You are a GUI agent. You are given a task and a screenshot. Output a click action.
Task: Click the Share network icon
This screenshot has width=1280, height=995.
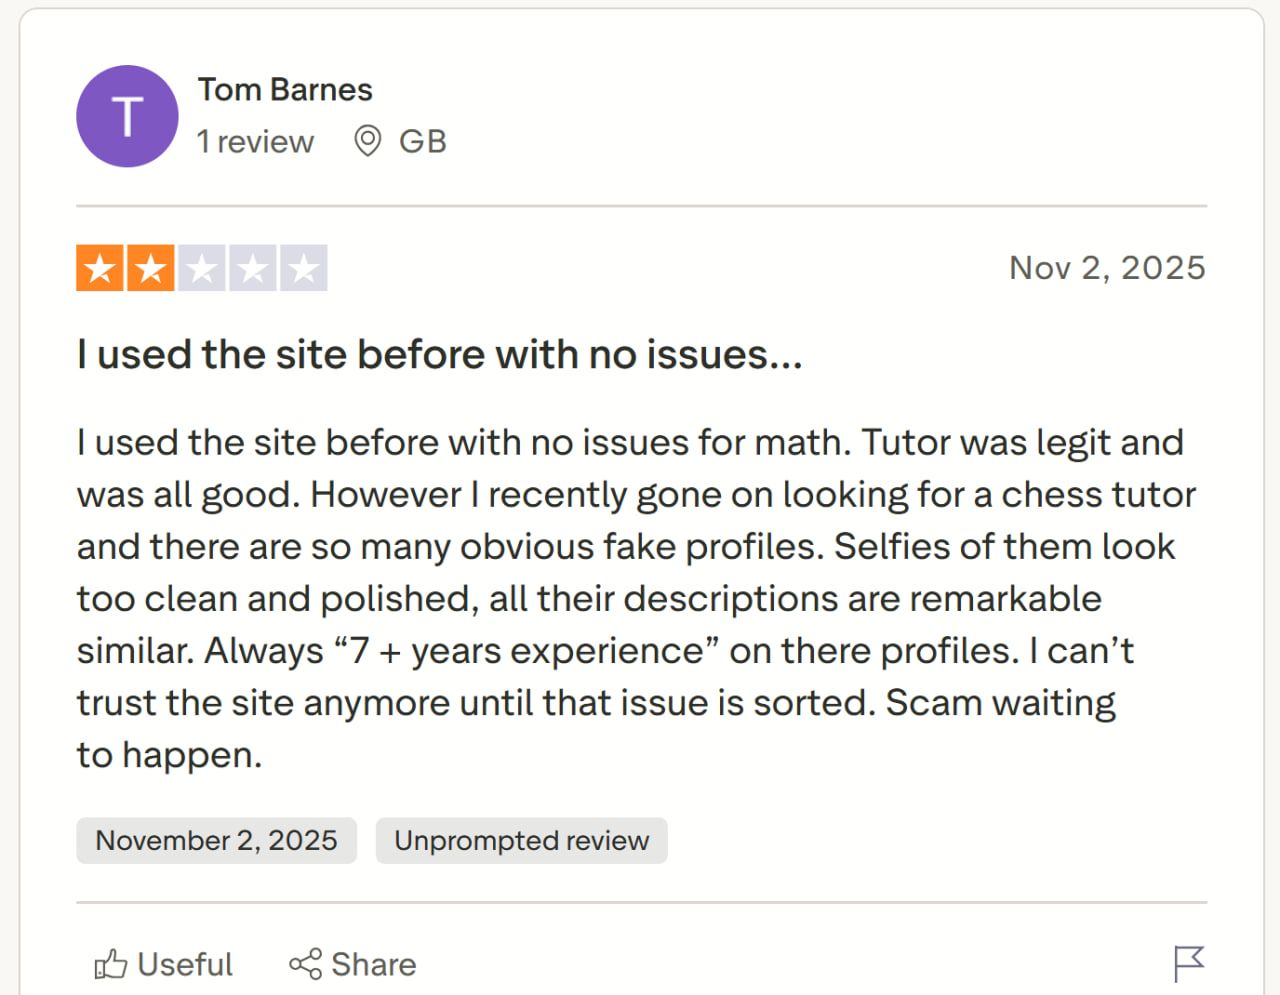click(x=305, y=964)
